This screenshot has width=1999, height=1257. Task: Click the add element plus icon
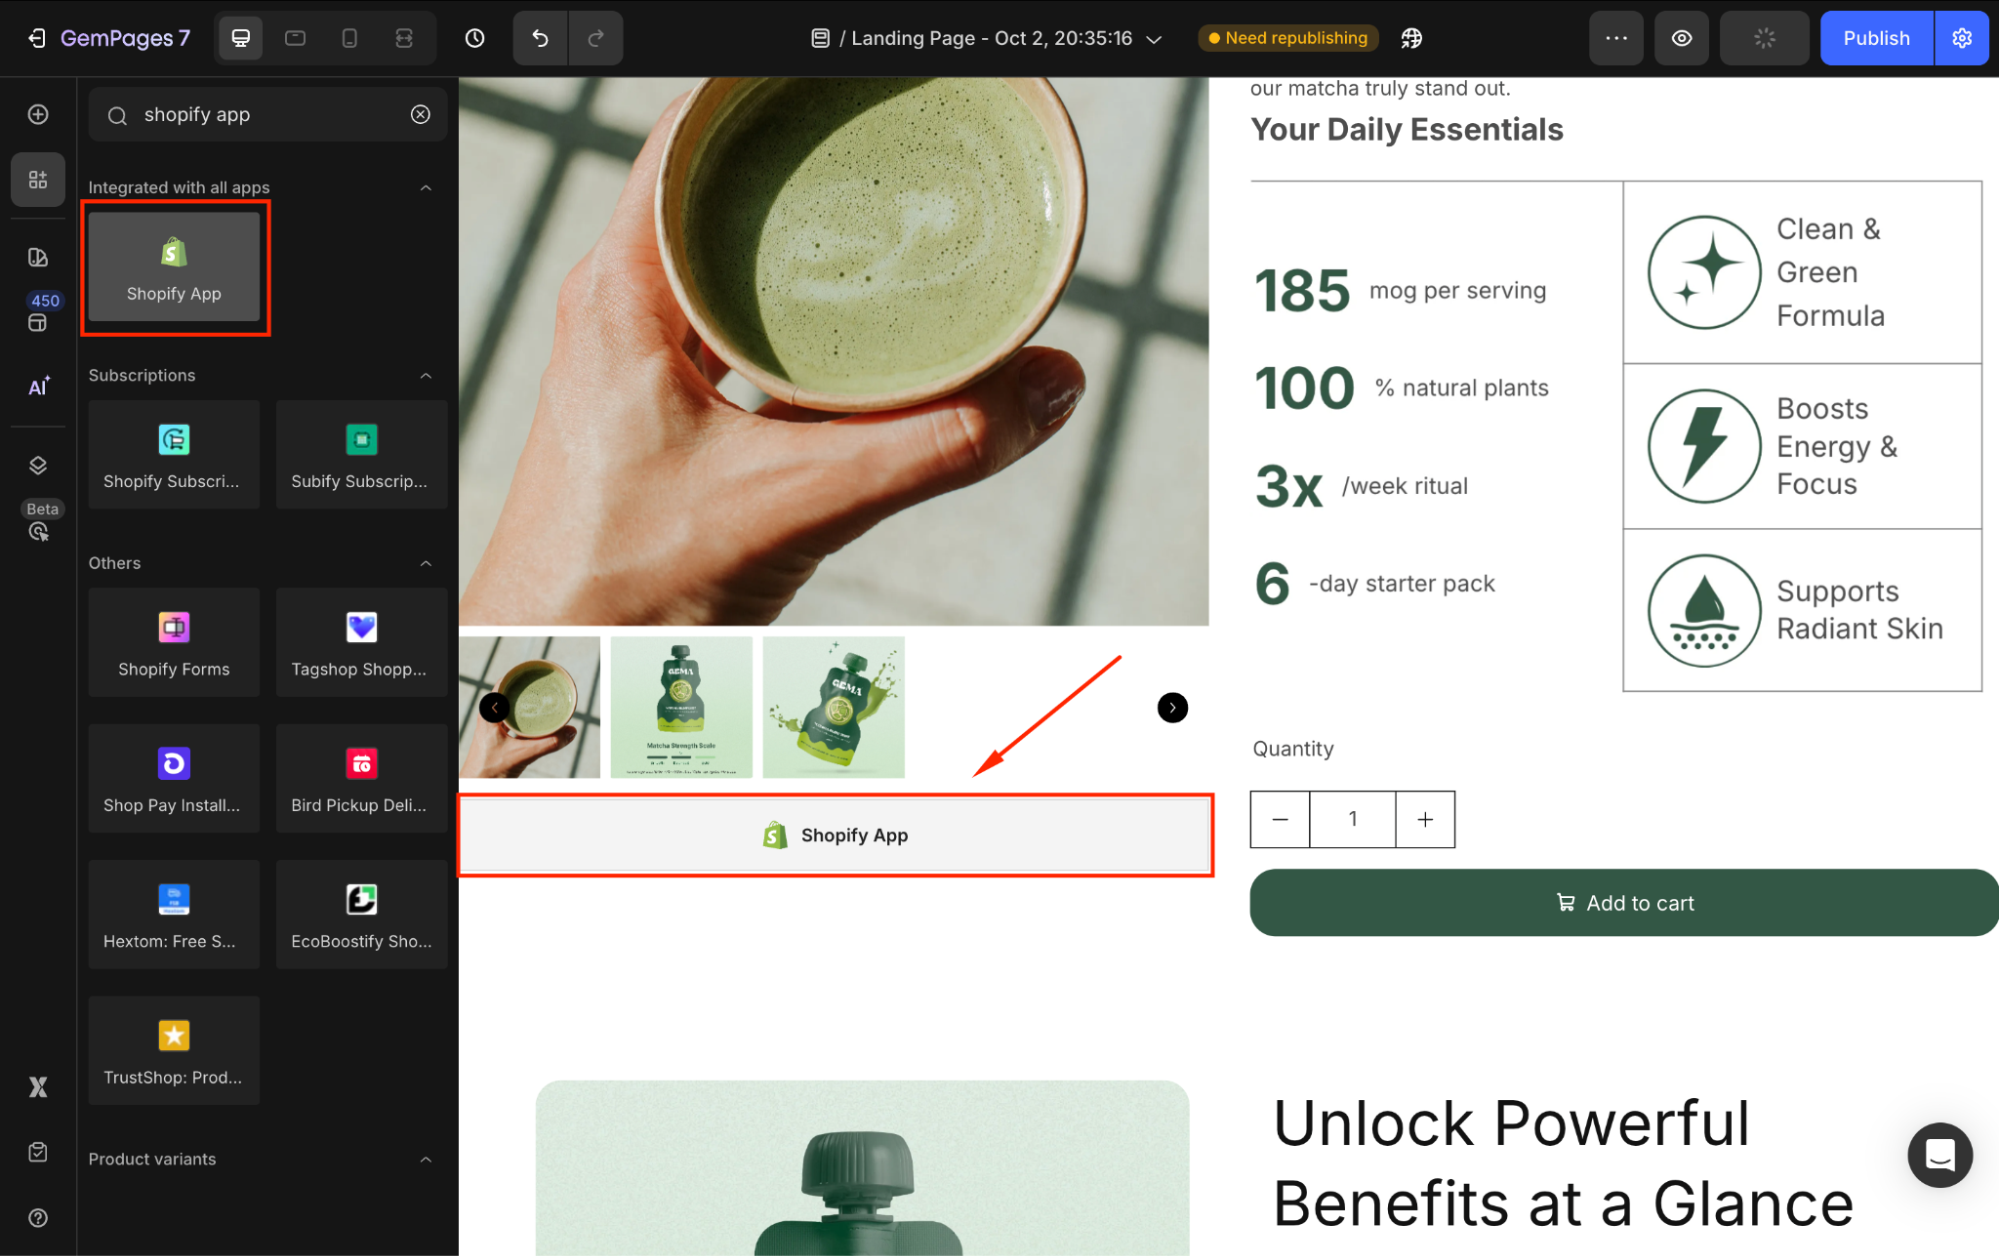coord(38,114)
